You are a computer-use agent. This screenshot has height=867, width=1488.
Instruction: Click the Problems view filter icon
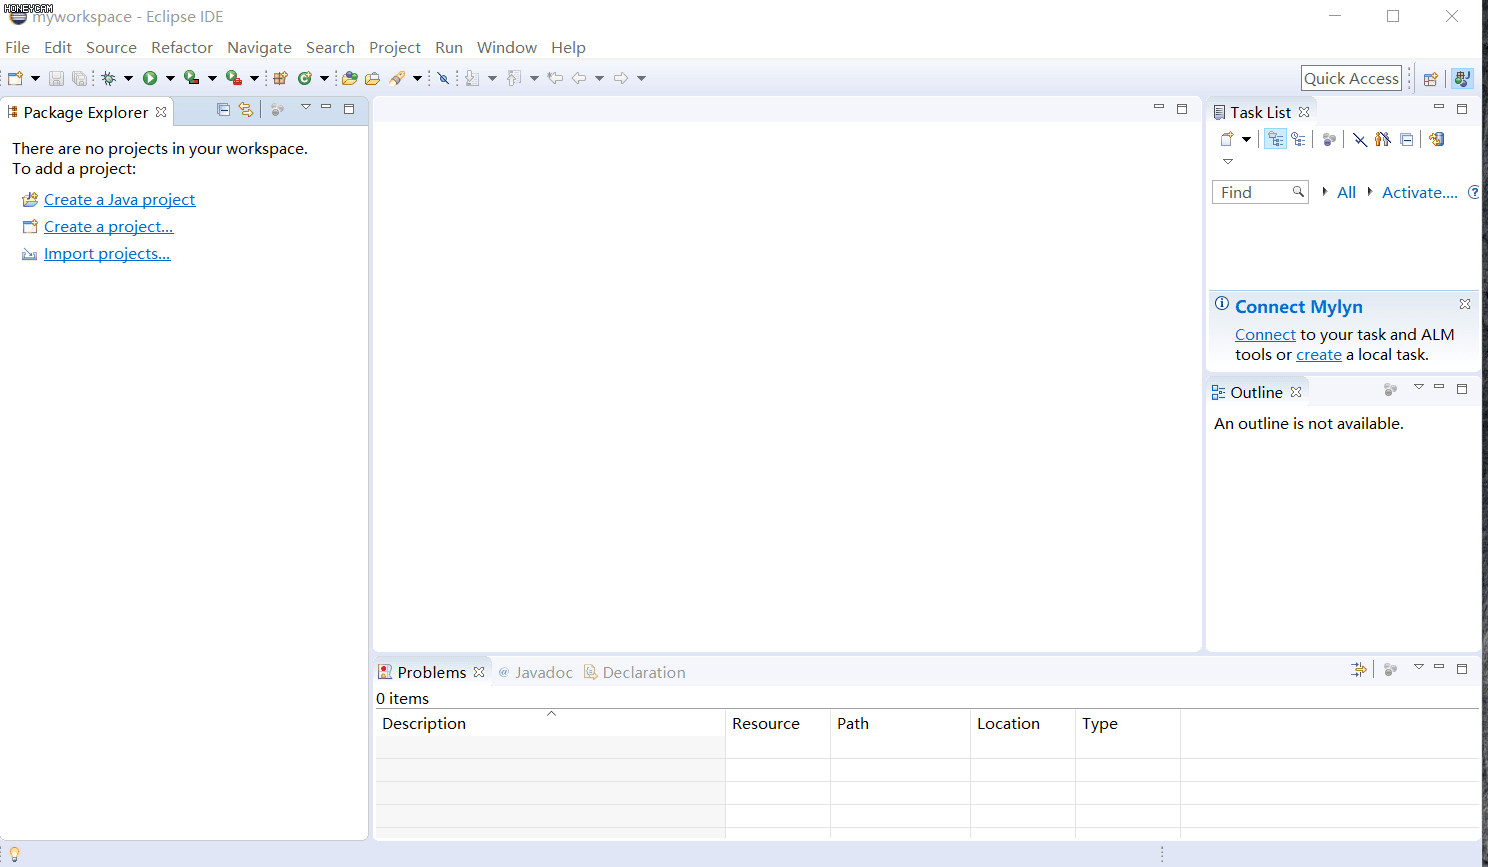(1358, 669)
